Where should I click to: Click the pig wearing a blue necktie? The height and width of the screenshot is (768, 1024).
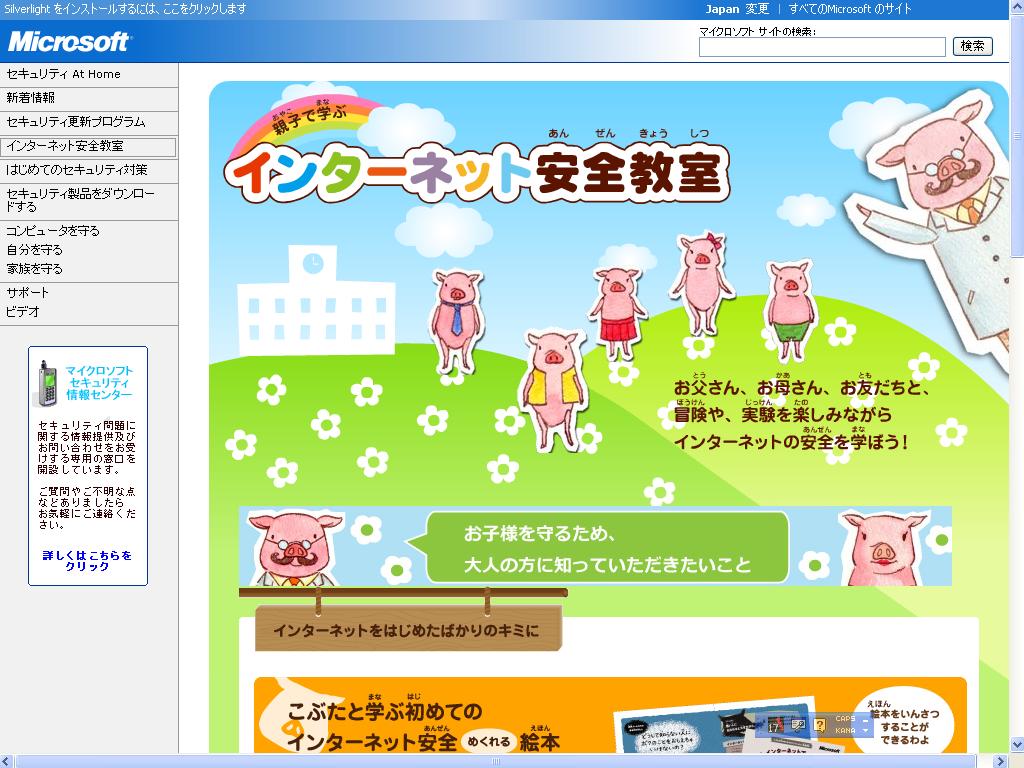click(456, 322)
